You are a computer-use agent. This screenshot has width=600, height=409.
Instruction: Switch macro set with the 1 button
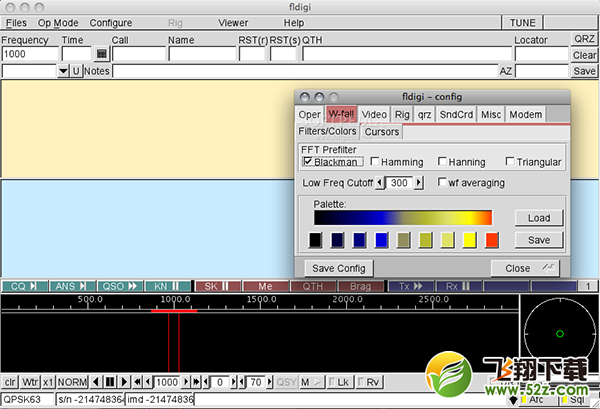click(x=588, y=286)
